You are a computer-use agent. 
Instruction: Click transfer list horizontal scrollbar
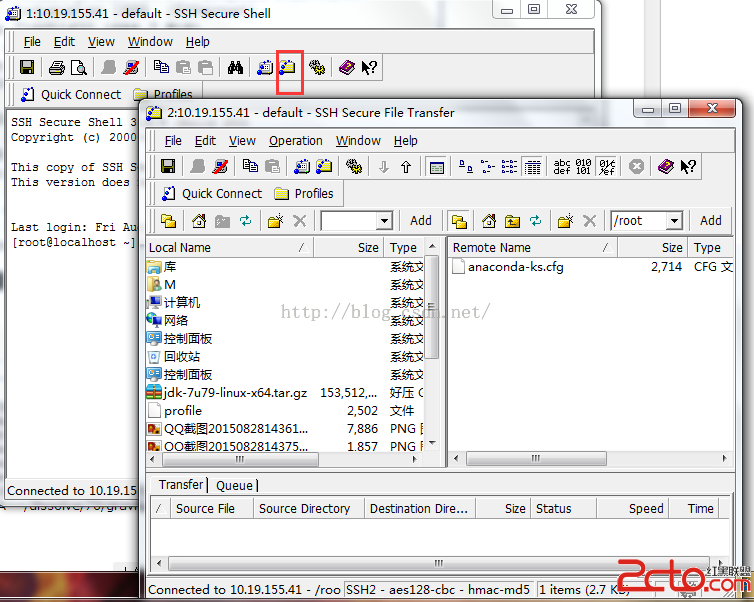pyautogui.click(x=439, y=563)
